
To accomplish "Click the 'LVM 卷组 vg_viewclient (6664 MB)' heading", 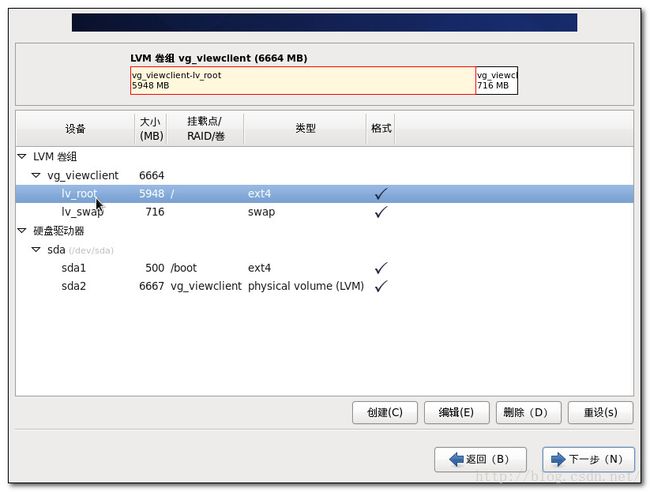I will tap(219, 58).
